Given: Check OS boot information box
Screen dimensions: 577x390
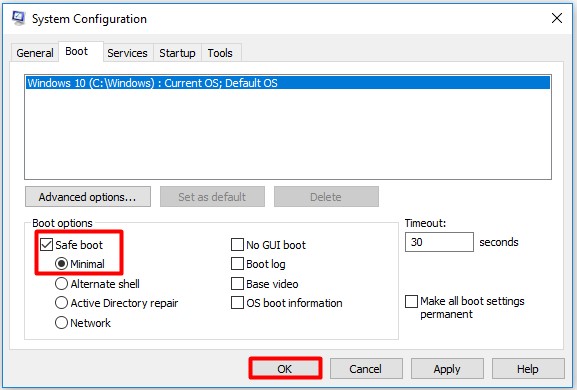Looking at the screenshot, I should click(237, 303).
